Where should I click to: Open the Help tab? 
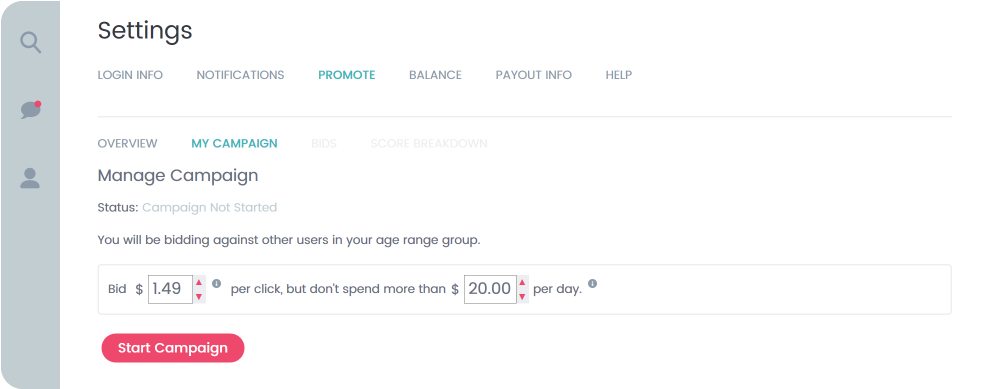point(619,75)
